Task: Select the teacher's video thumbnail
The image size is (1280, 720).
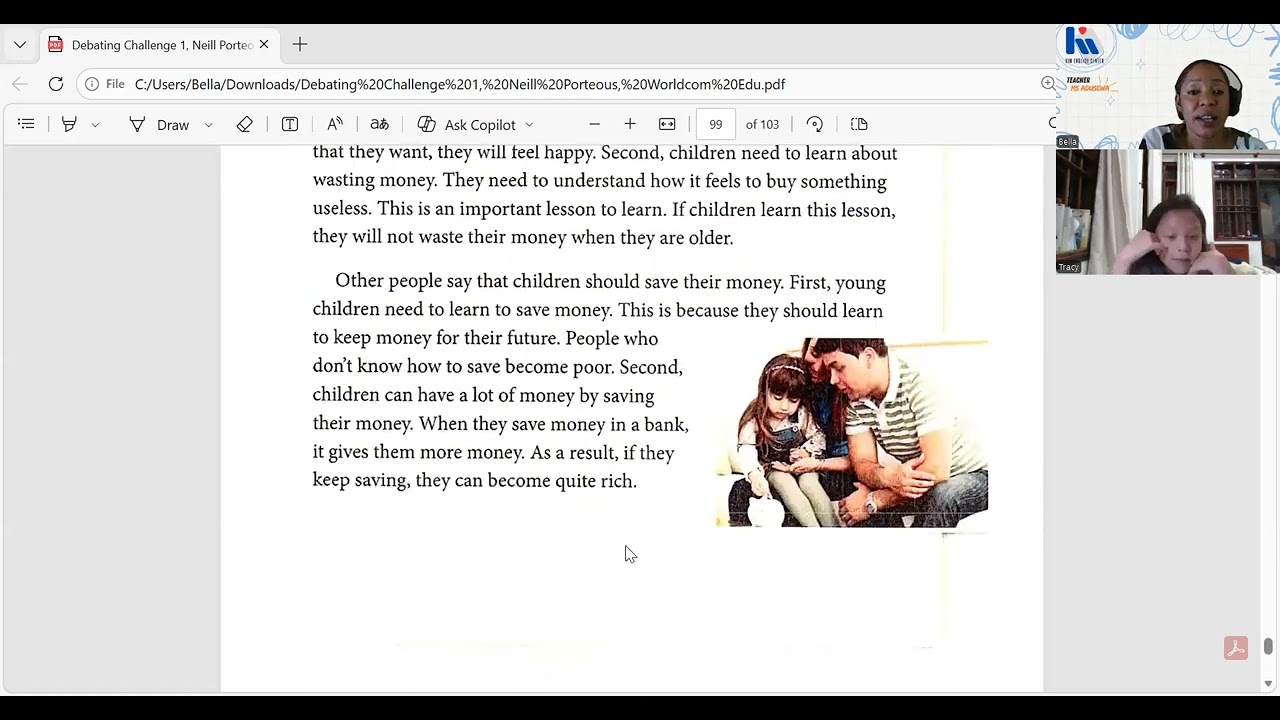Action: [1168, 87]
